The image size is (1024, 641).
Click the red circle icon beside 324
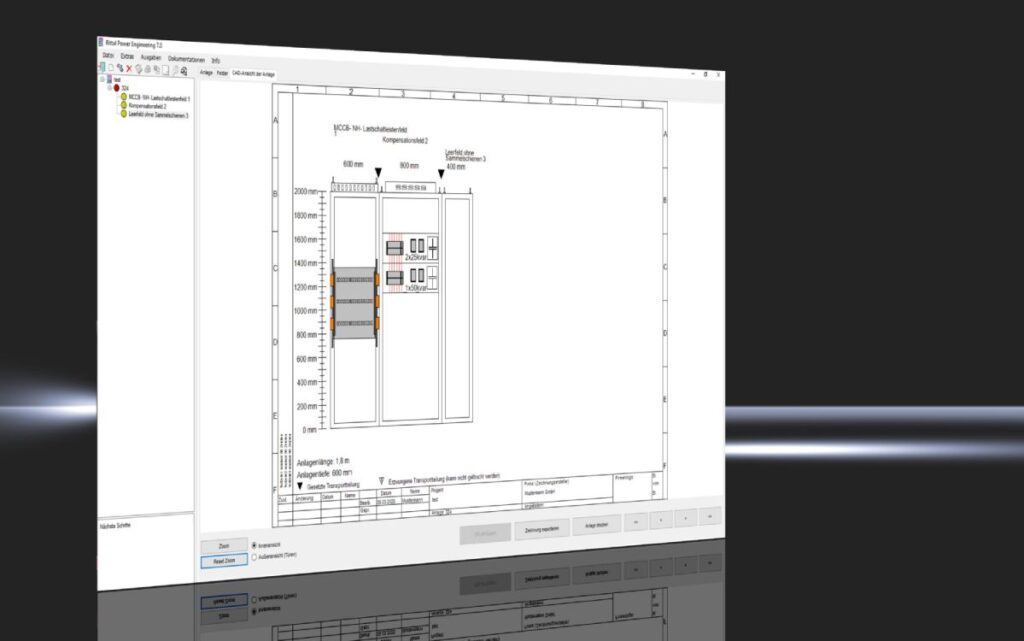tap(116, 88)
